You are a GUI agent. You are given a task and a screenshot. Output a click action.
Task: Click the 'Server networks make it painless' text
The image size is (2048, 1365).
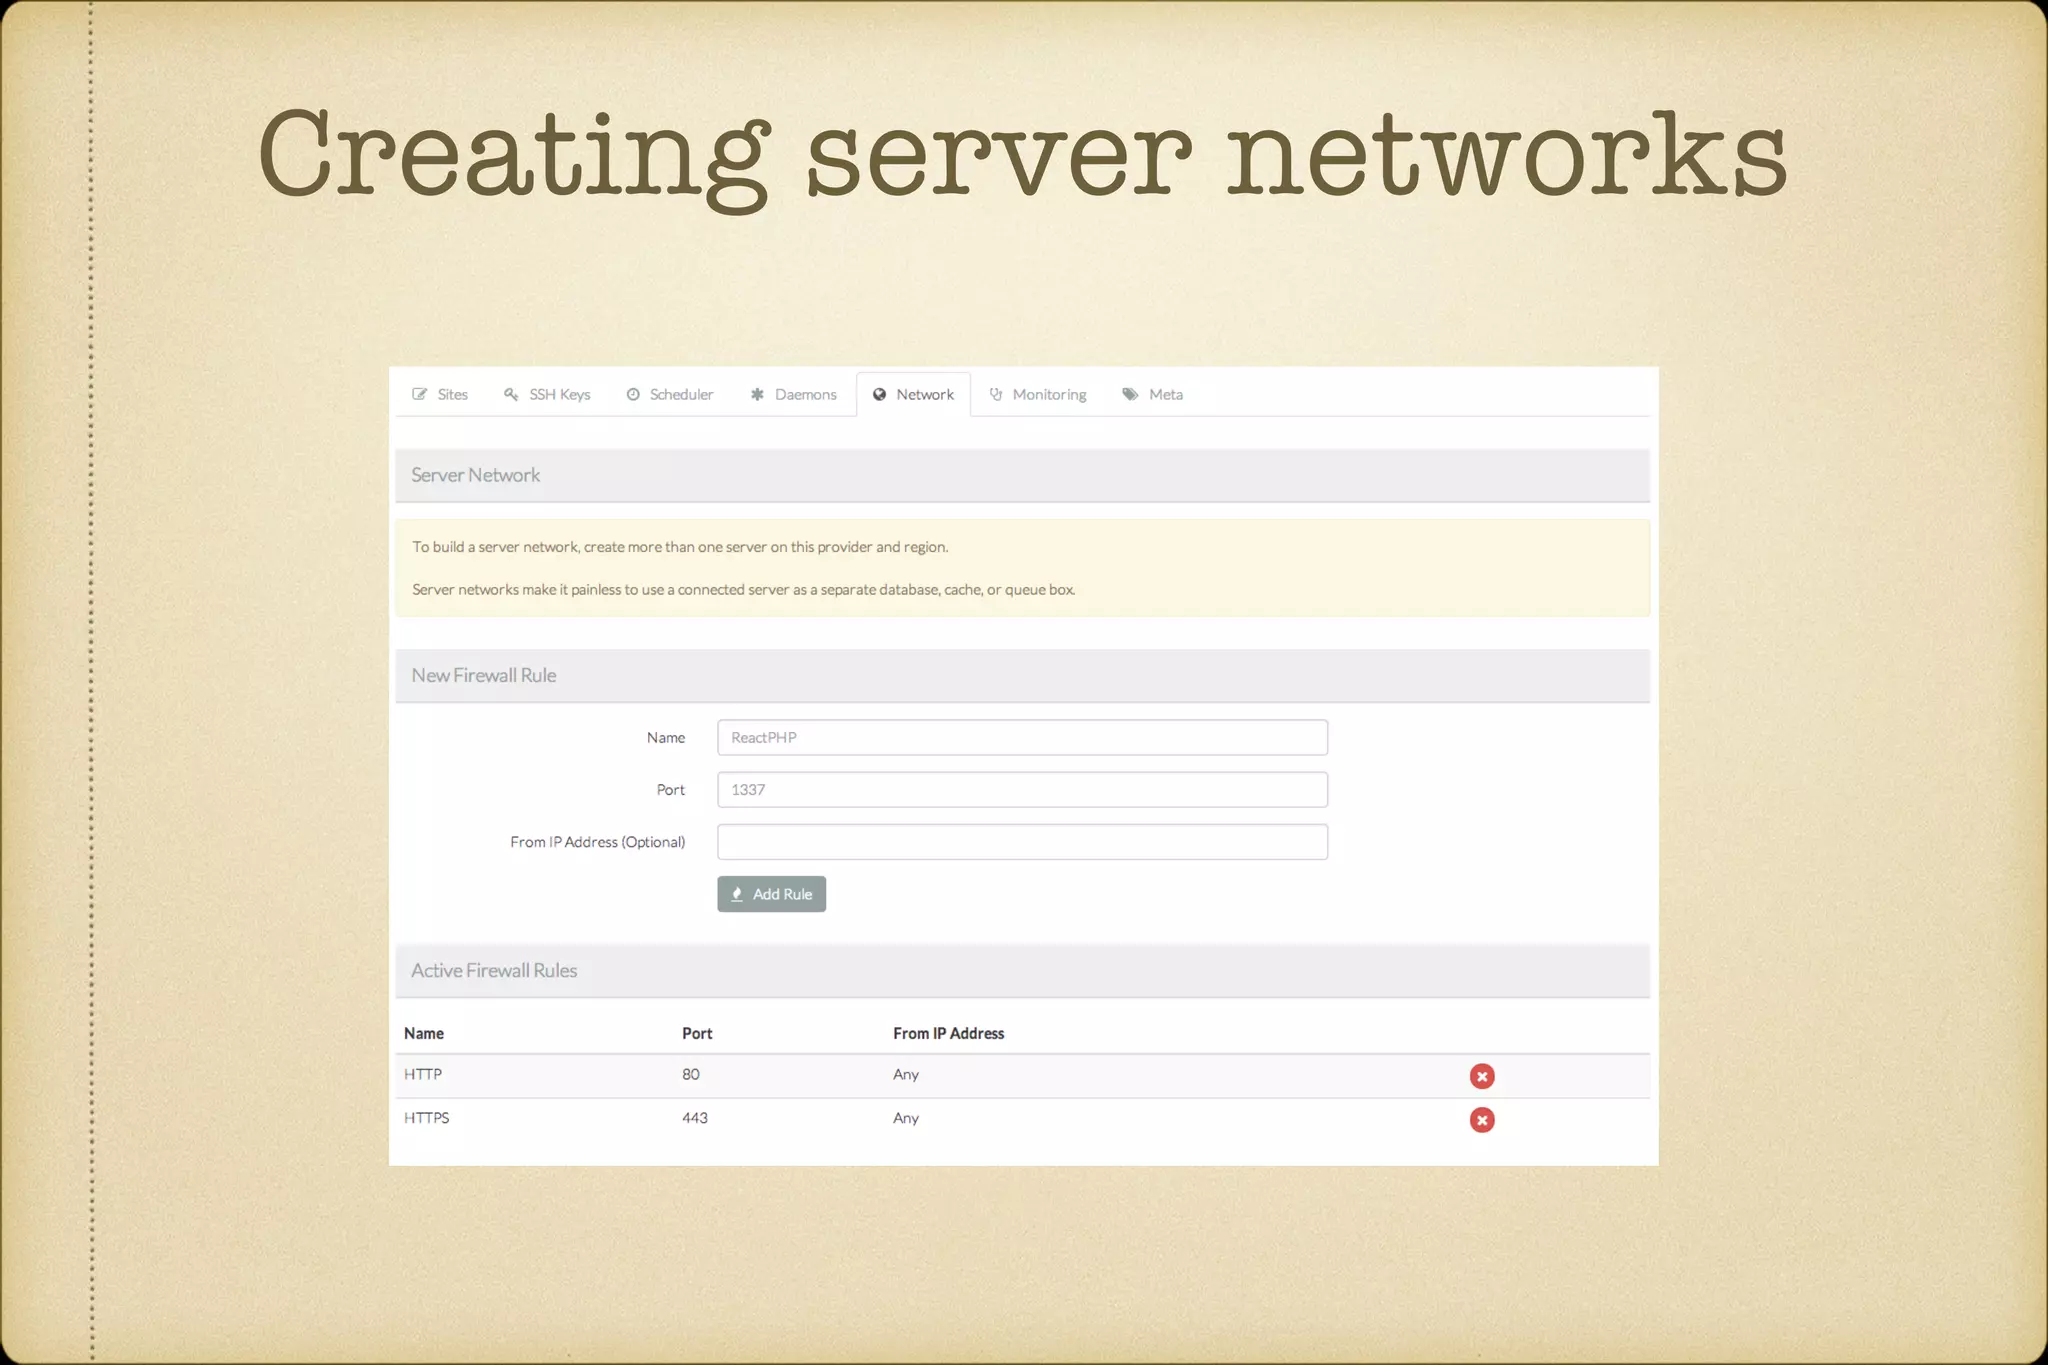pyautogui.click(x=744, y=590)
